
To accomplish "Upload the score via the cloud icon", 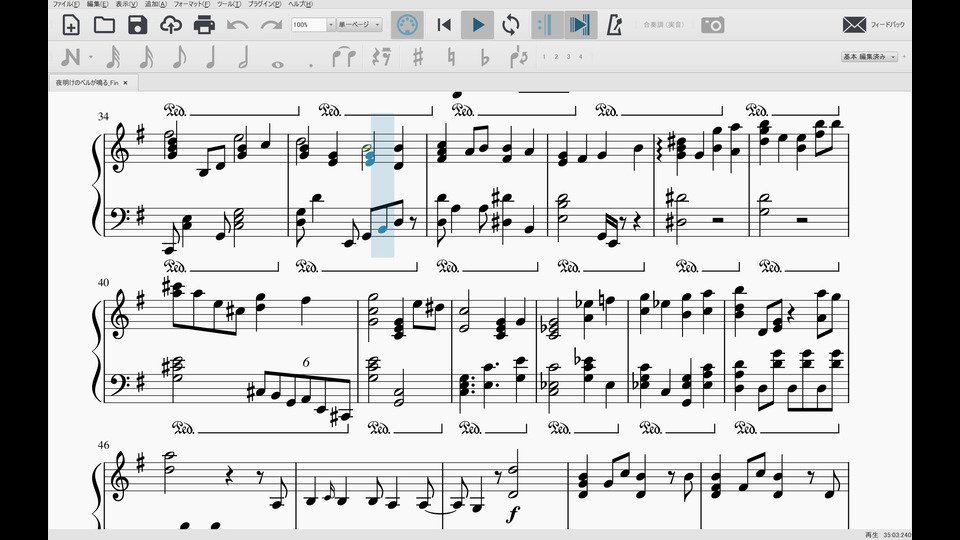I will (x=171, y=25).
